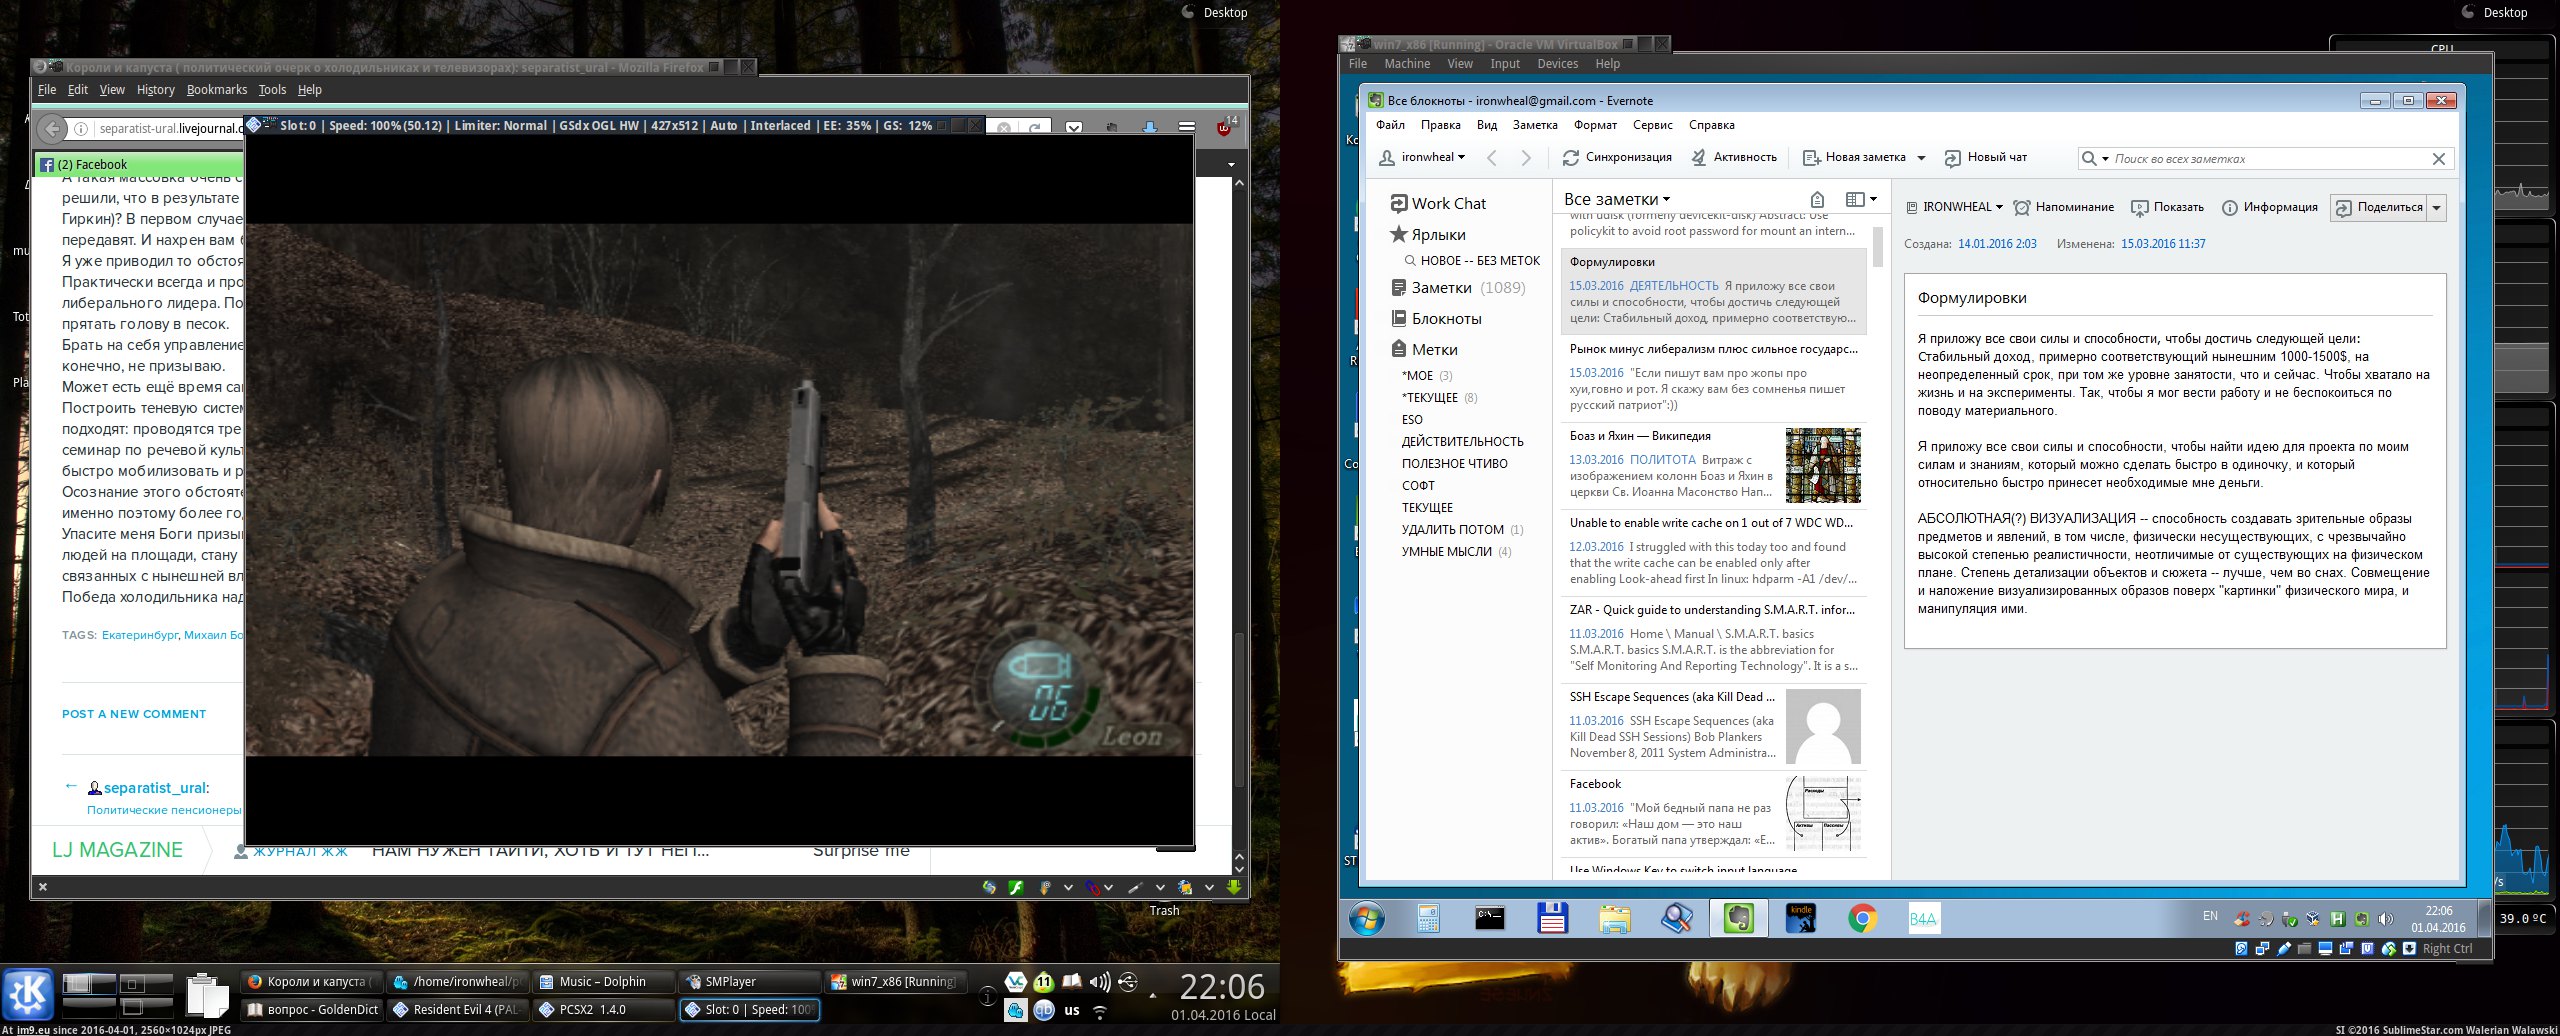Clear the Evernote search with X
This screenshot has width=2560, height=1036.
pos(2438,159)
